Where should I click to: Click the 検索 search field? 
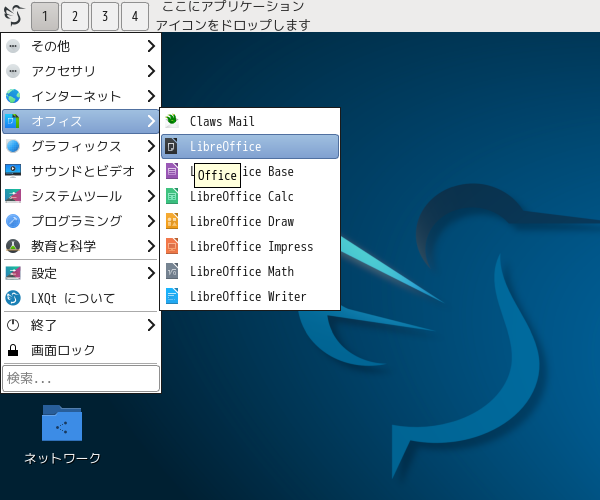[81, 378]
